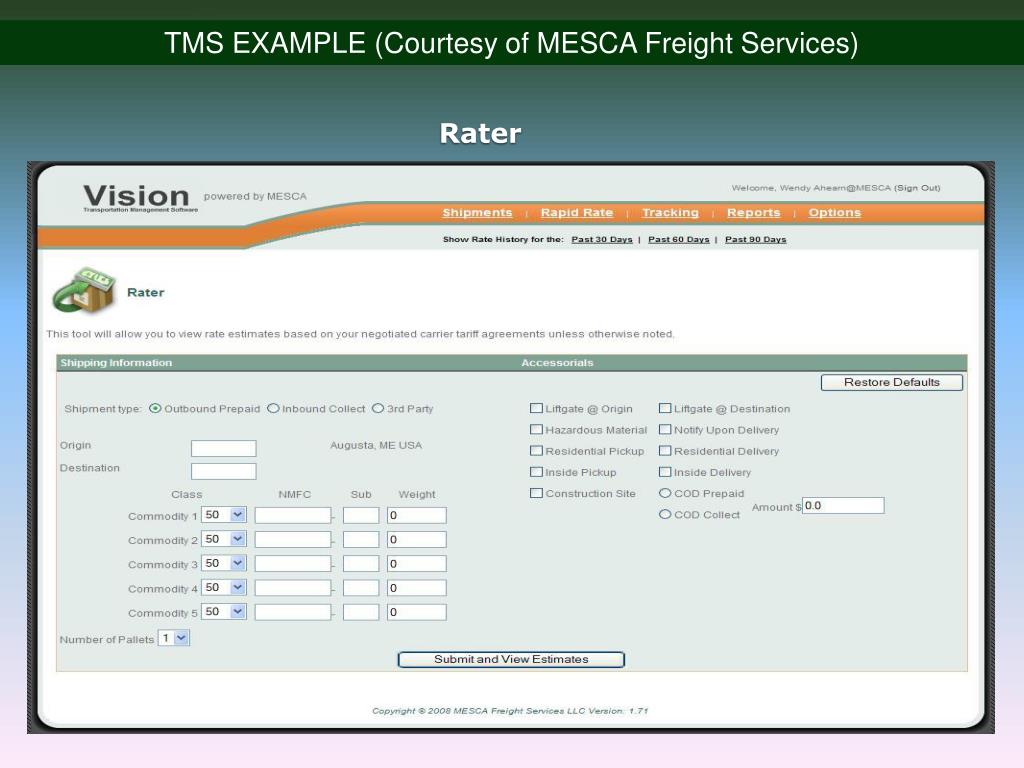This screenshot has width=1024, height=768.
Task: Click the 'Augusta, ME USA' text
Action: [376, 445]
